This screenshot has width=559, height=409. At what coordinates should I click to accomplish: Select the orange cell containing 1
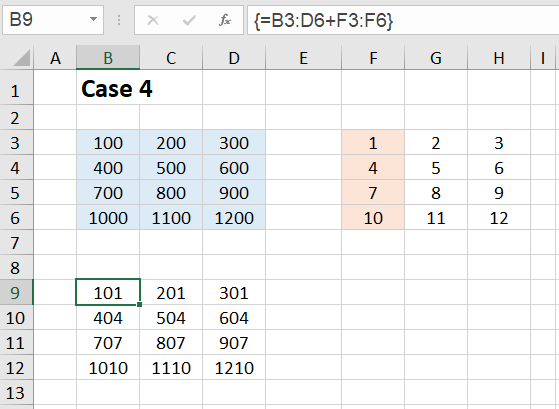coord(373,143)
